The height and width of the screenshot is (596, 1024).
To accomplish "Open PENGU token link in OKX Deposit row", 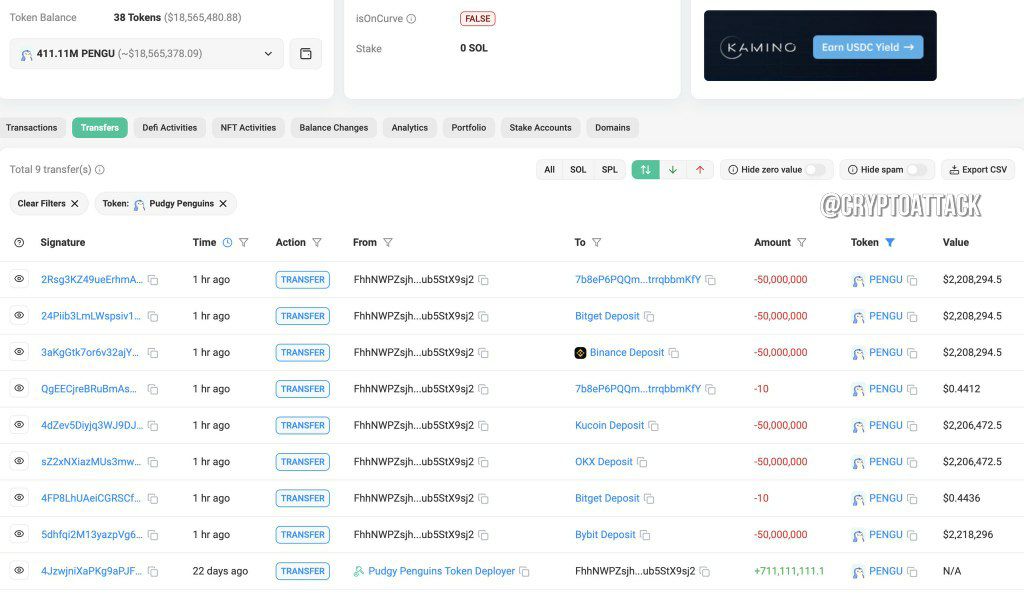I will 886,462.
